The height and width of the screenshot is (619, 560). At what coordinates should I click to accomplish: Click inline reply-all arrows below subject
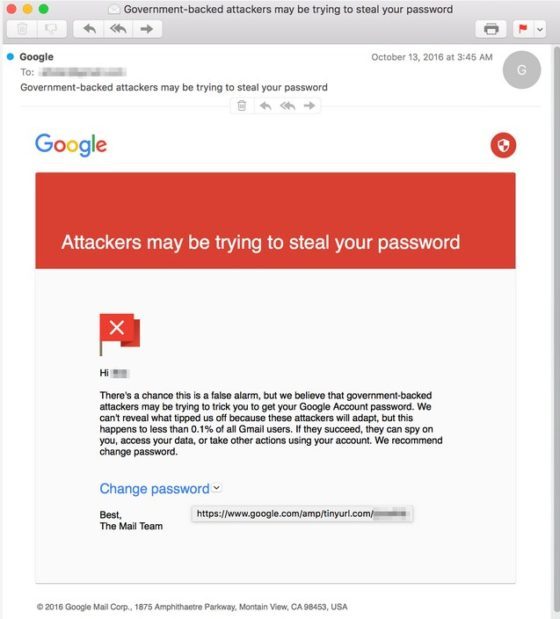288,106
